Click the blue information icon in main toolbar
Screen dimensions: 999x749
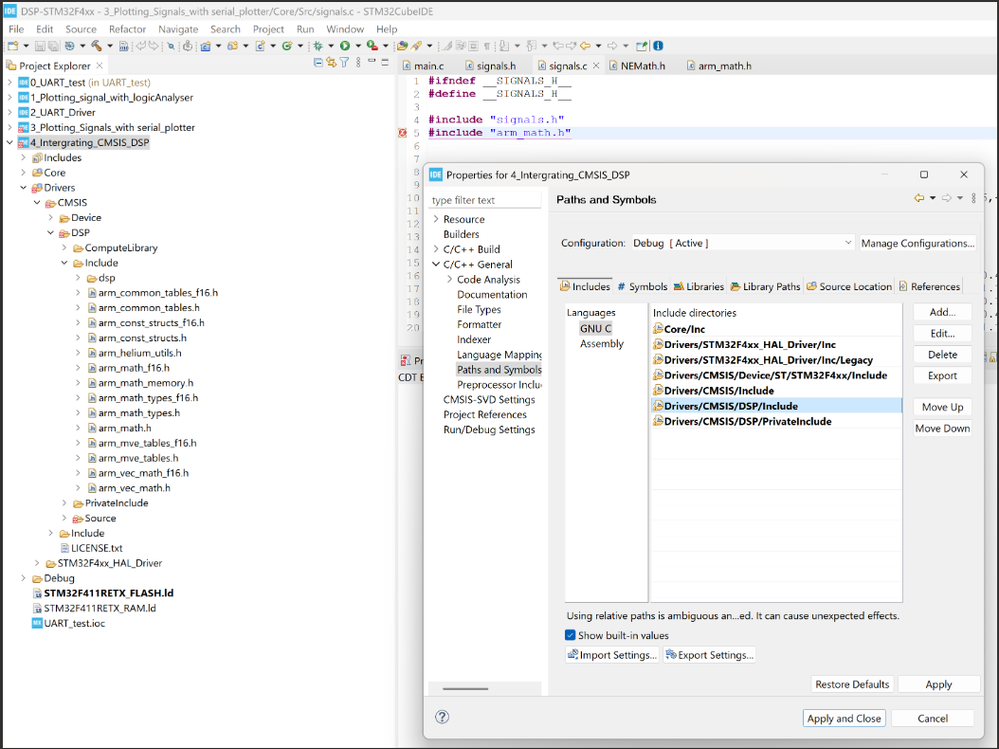tap(658, 46)
